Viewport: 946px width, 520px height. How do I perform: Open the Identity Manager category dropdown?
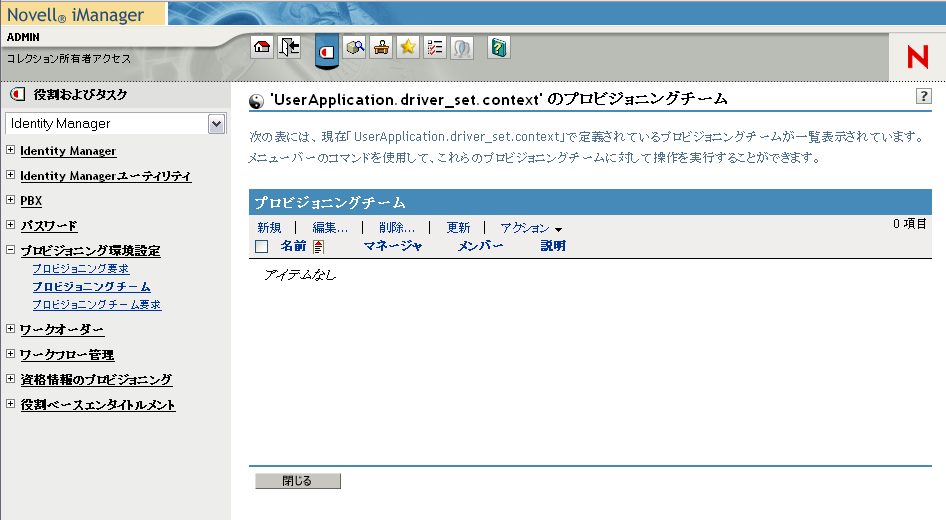click(x=217, y=124)
